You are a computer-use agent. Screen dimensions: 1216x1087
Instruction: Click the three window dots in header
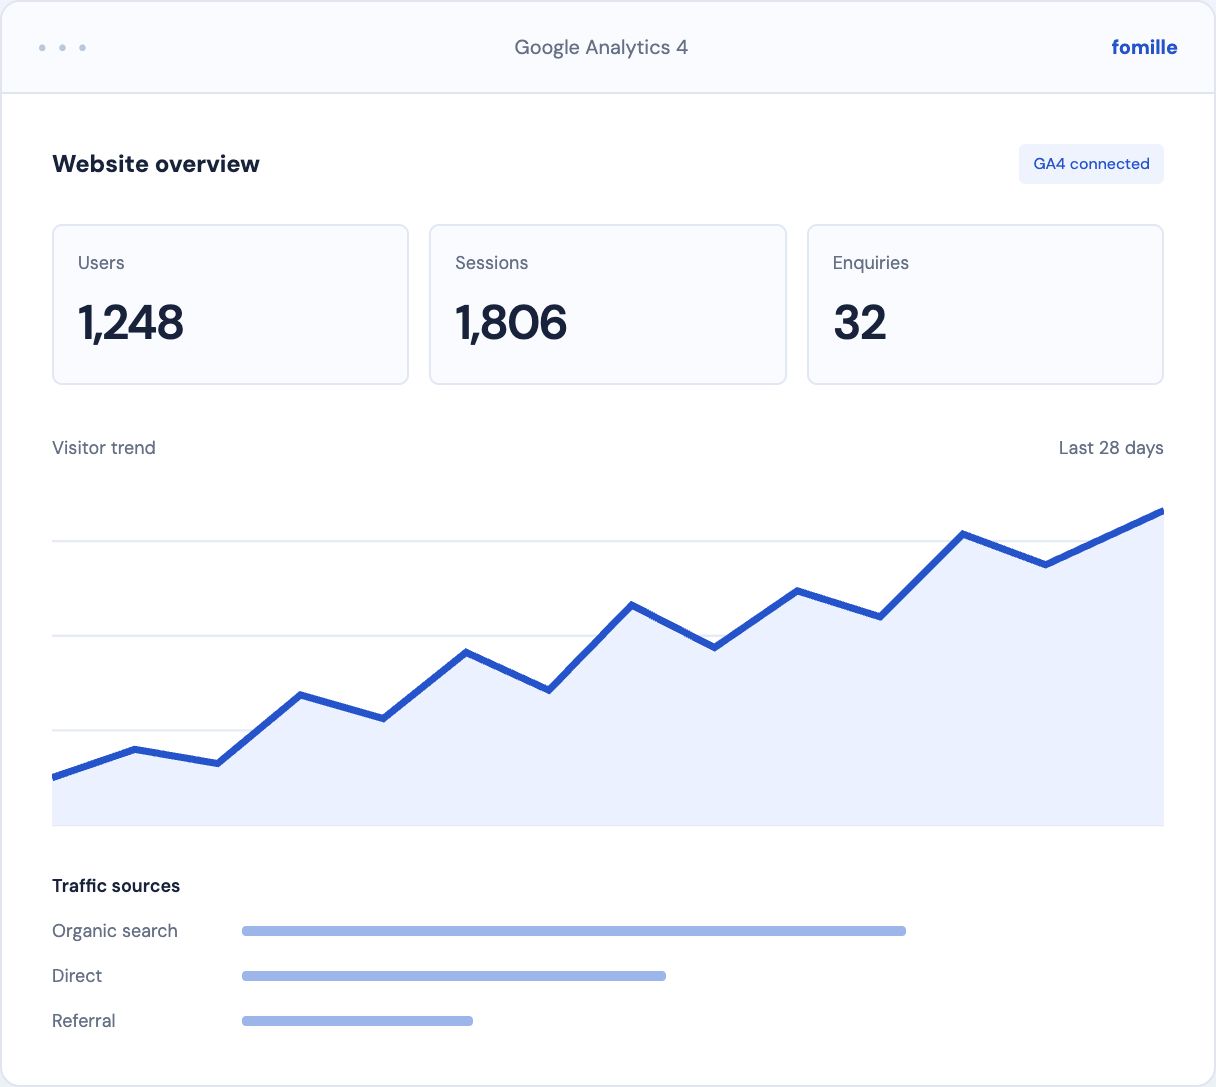point(62,48)
